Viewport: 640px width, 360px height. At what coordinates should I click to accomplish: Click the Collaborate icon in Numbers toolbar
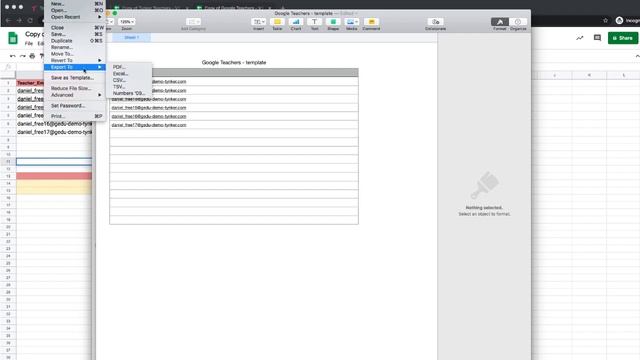tap(436, 22)
